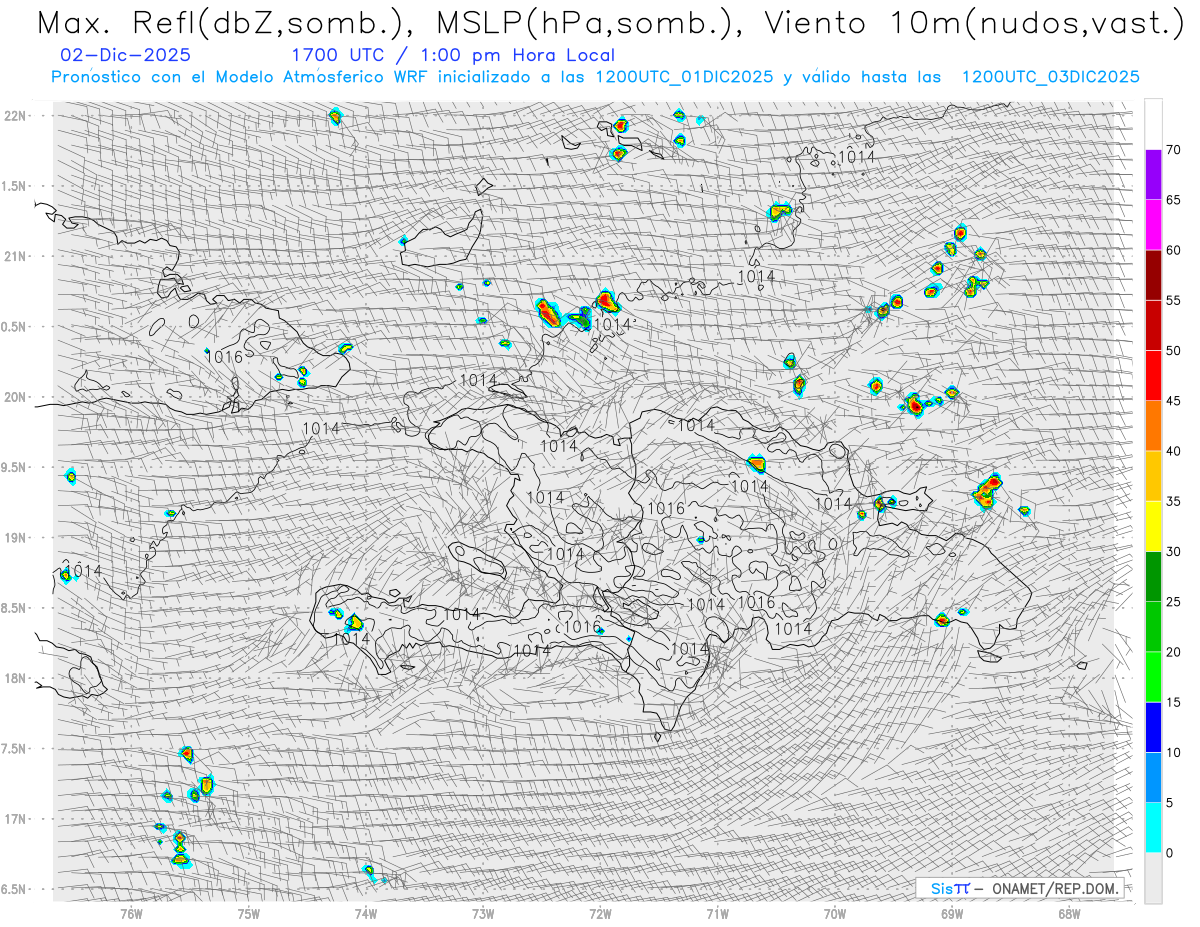Click the 74W longitude label
This screenshot has width=1200, height=927.
366,913
